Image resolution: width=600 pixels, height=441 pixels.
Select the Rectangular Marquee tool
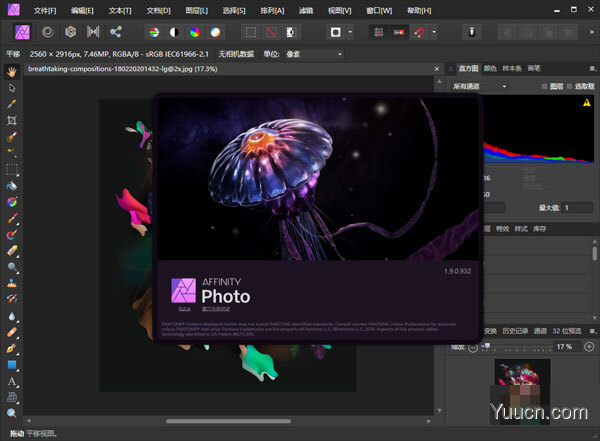(x=12, y=169)
